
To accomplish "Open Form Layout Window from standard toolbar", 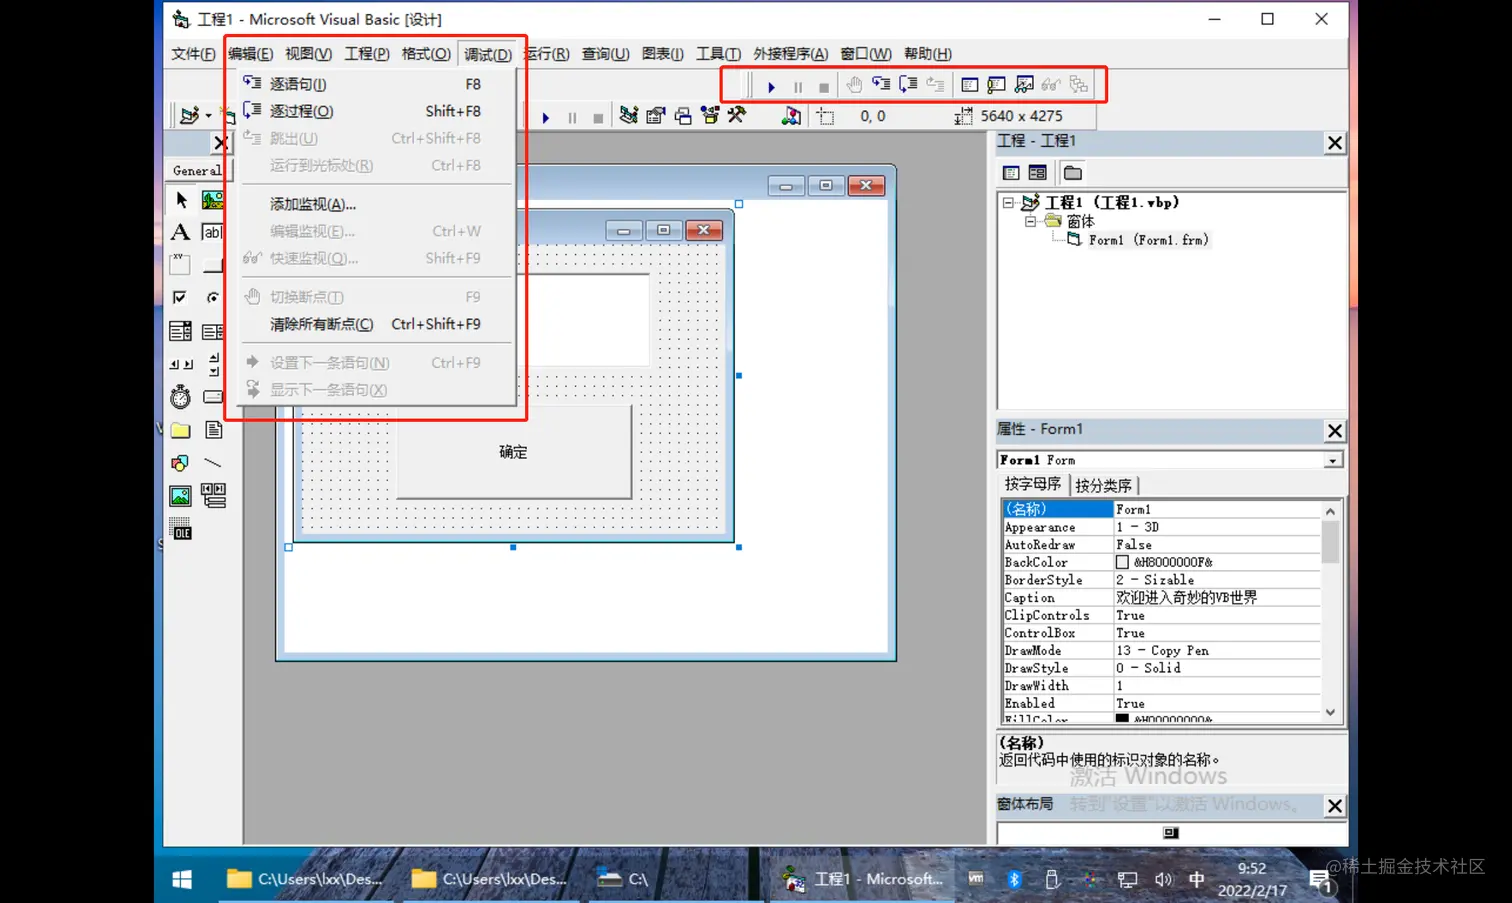I will pos(683,116).
